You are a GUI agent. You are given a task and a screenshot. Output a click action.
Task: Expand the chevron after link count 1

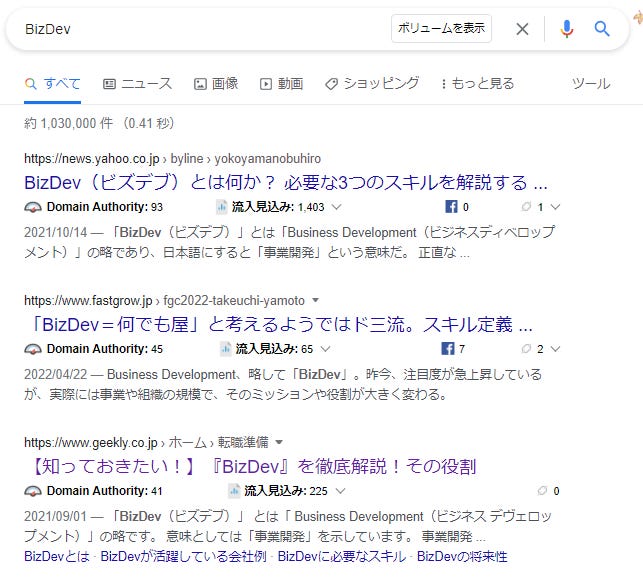tap(555, 207)
